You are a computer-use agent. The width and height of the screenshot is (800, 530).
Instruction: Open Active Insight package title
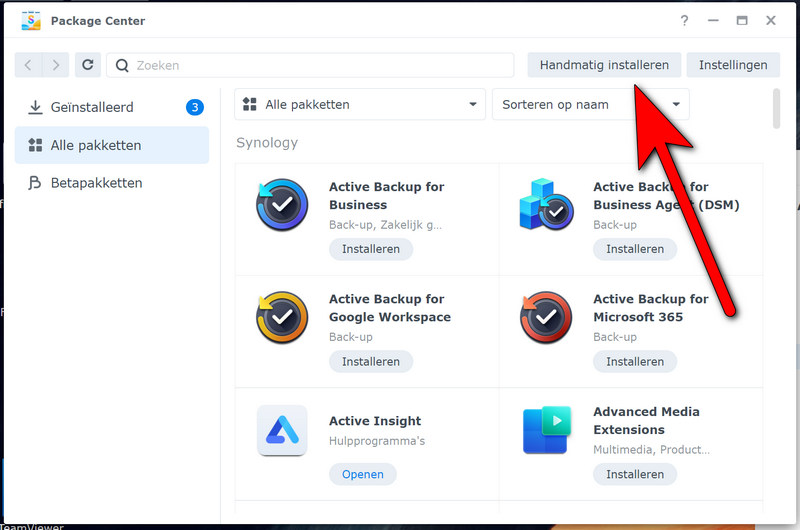click(375, 421)
